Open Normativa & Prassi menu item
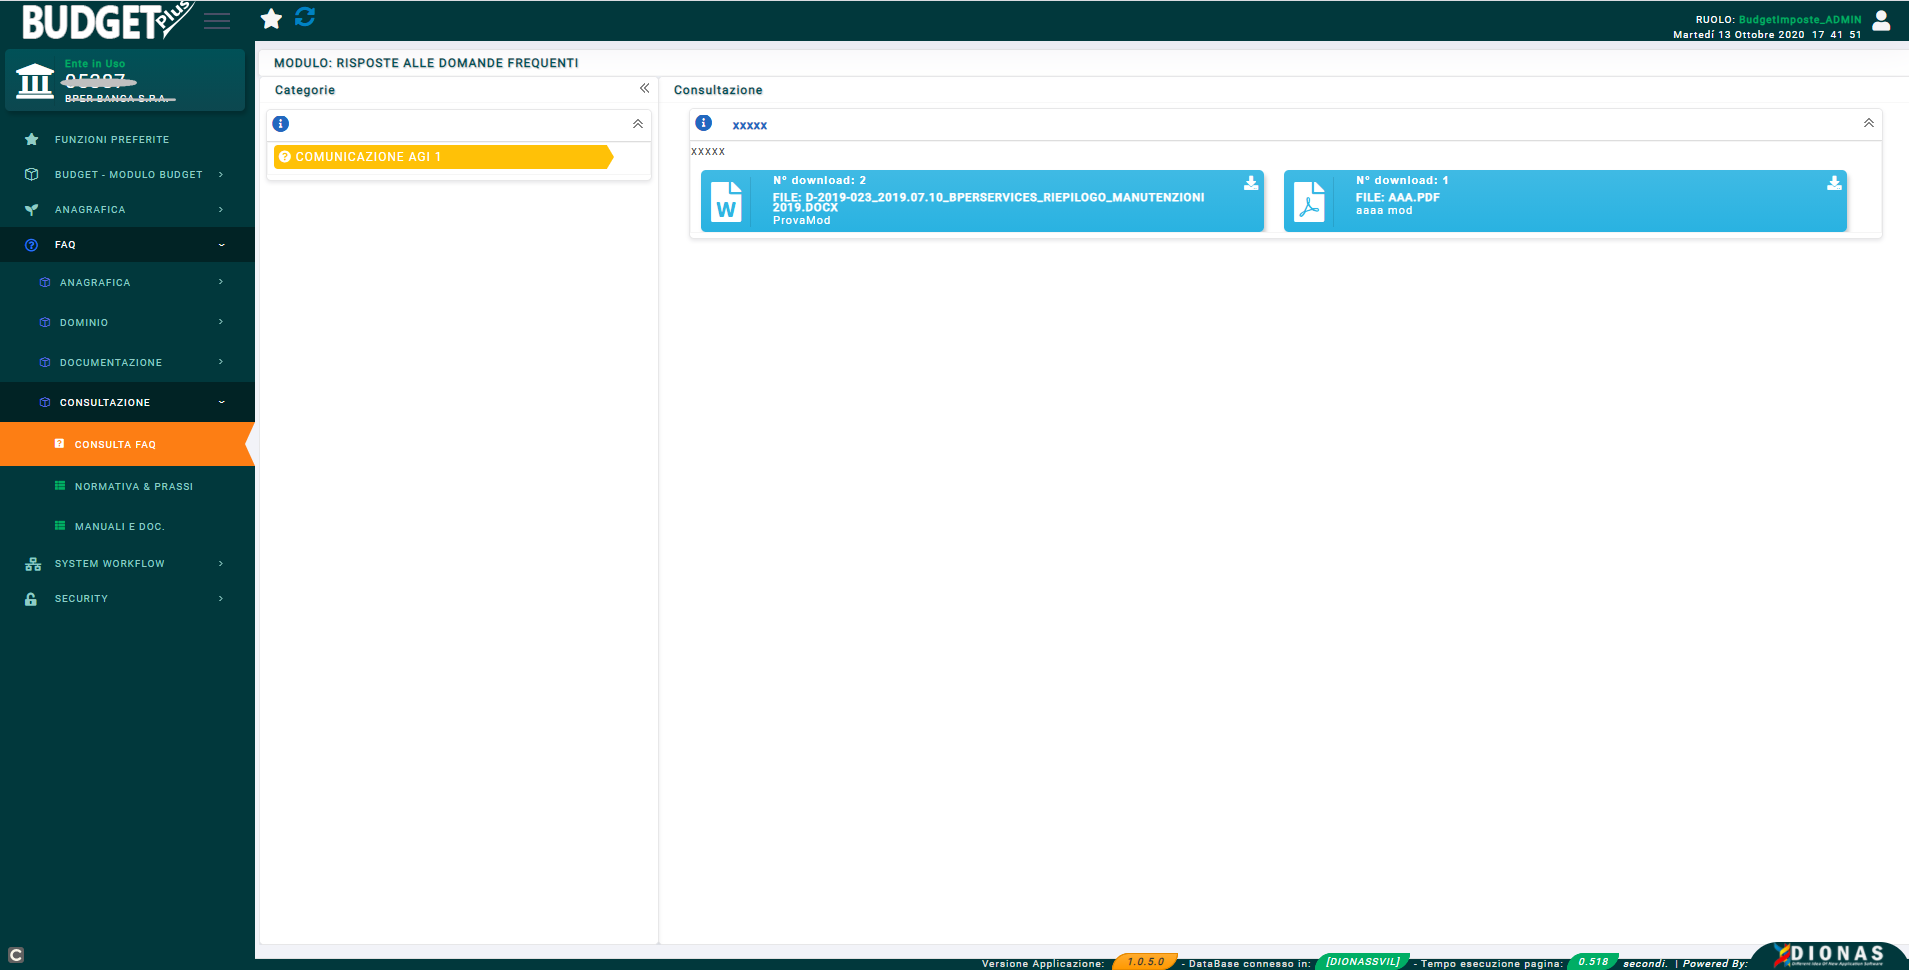Screen dimensions: 1909x970 pyautogui.click(x=127, y=486)
